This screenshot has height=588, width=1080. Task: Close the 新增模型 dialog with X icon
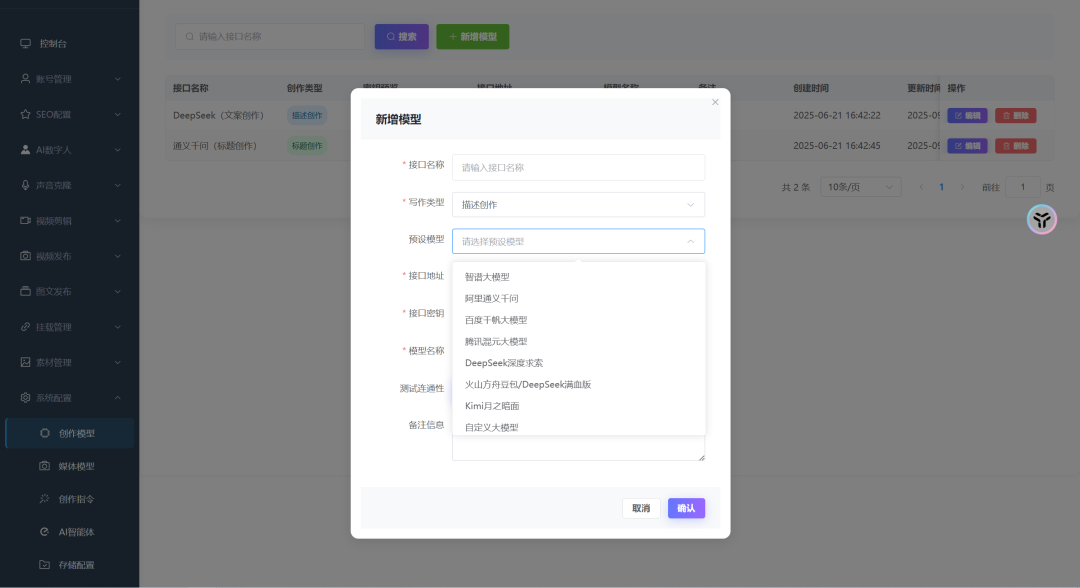pyautogui.click(x=715, y=102)
